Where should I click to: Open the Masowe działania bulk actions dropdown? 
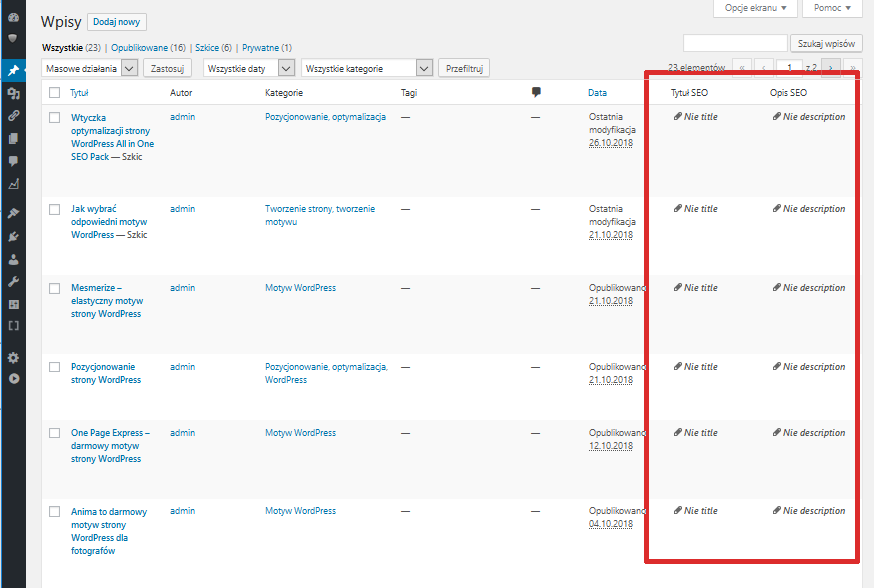click(89, 68)
